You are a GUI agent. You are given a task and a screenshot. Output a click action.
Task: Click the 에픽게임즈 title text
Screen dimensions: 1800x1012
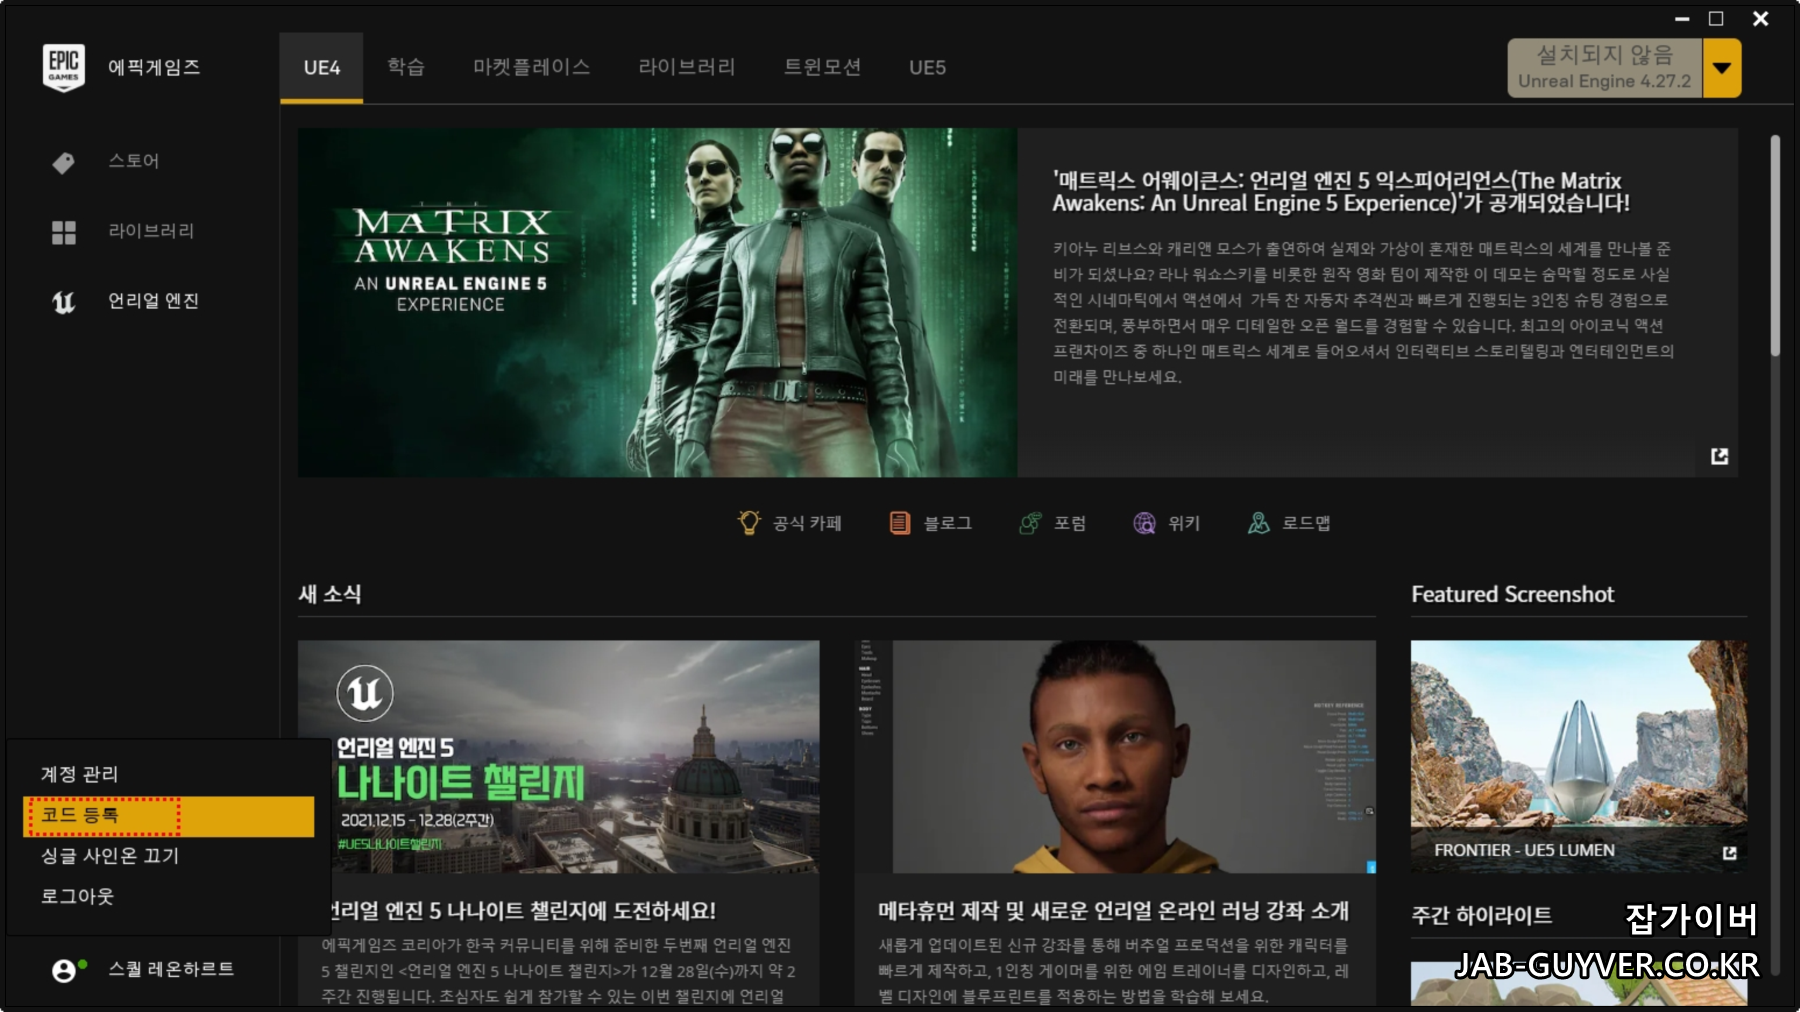[154, 68]
